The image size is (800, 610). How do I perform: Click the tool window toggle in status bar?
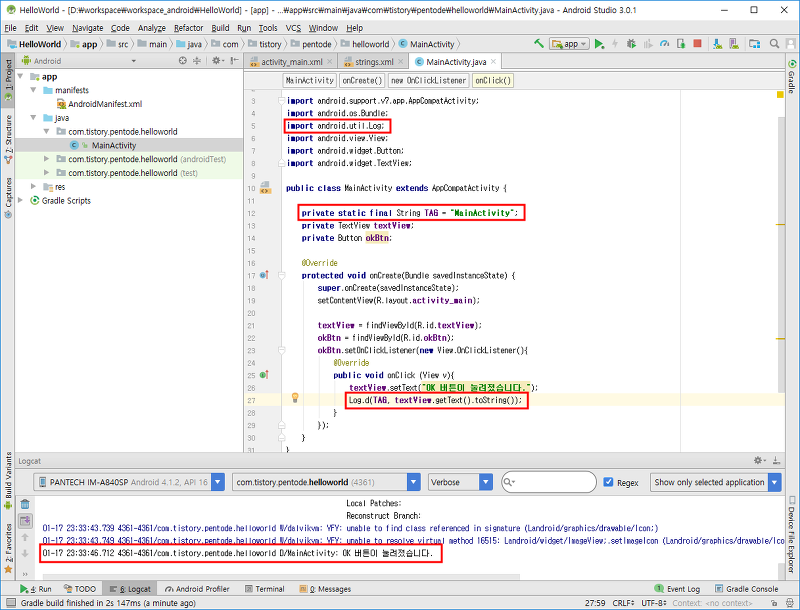10,603
